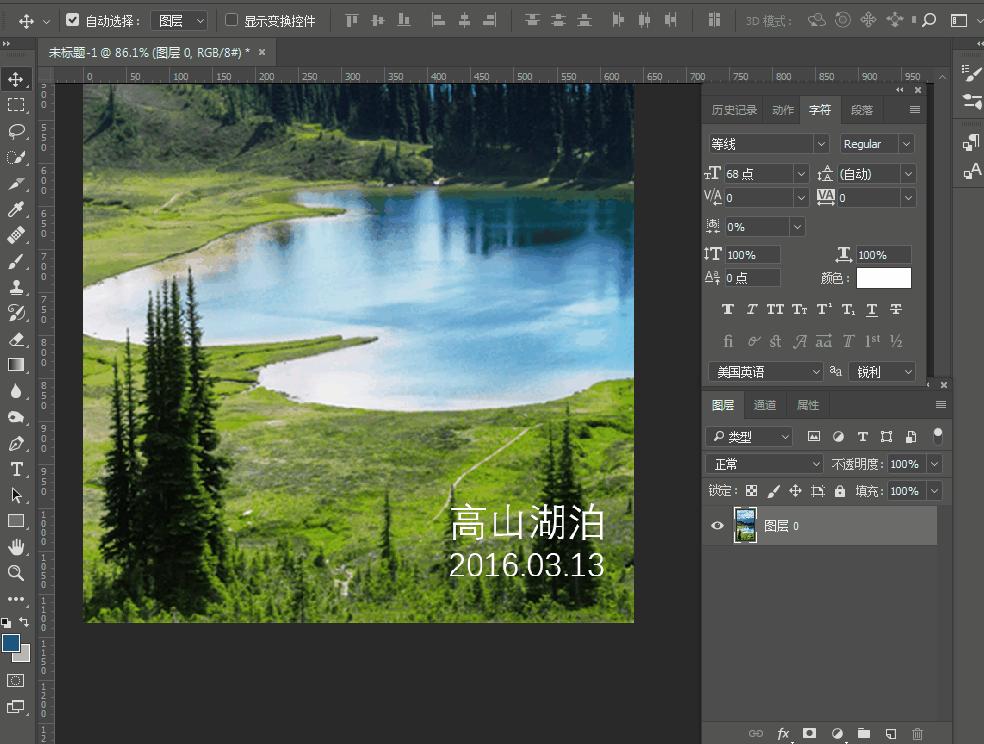
Task: Click the 图层 0 layer thumbnail
Action: click(745, 526)
